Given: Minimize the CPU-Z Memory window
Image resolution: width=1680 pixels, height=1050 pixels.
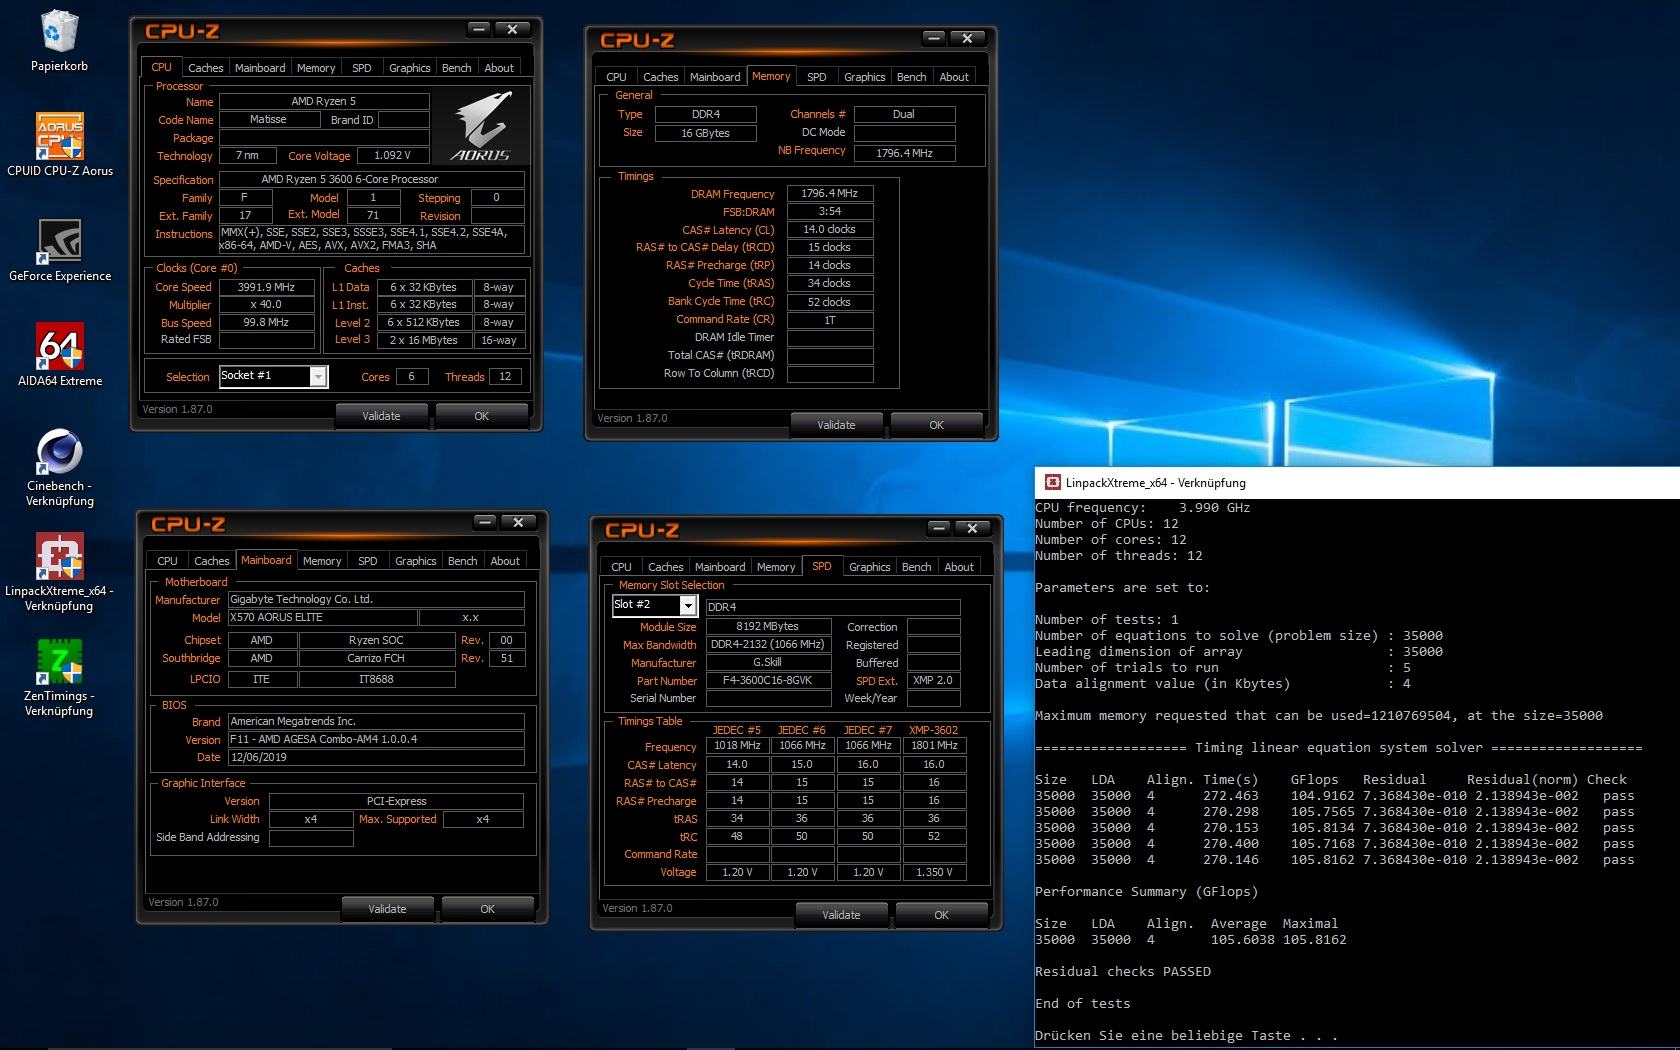Looking at the screenshot, I should click(934, 39).
